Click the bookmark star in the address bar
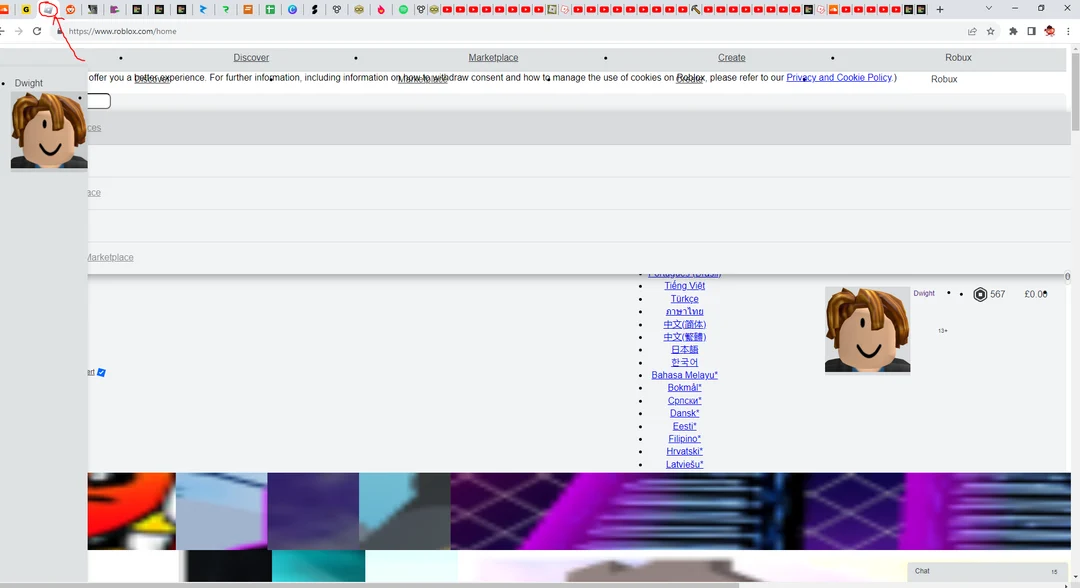The height and width of the screenshot is (588, 1080). [x=990, y=31]
